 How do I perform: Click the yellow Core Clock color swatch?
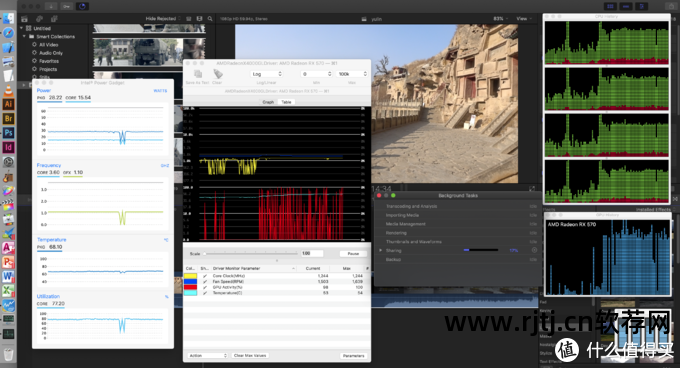click(x=190, y=276)
